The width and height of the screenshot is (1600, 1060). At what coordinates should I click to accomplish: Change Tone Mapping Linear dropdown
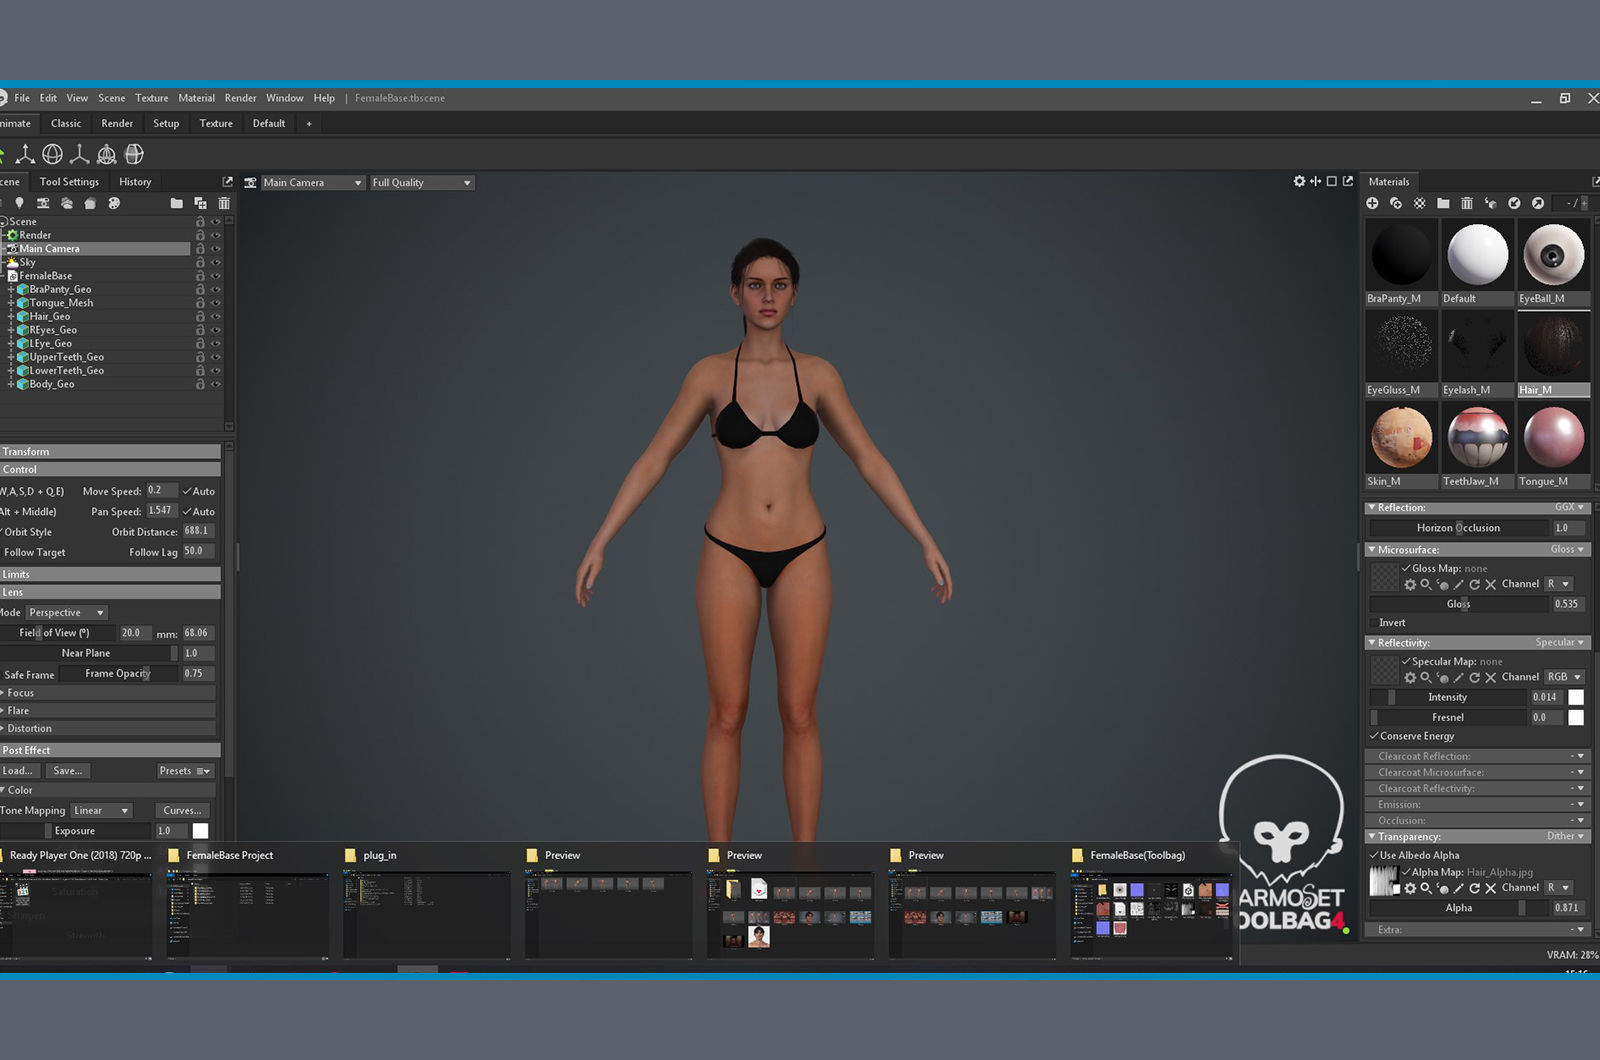point(101,810)
